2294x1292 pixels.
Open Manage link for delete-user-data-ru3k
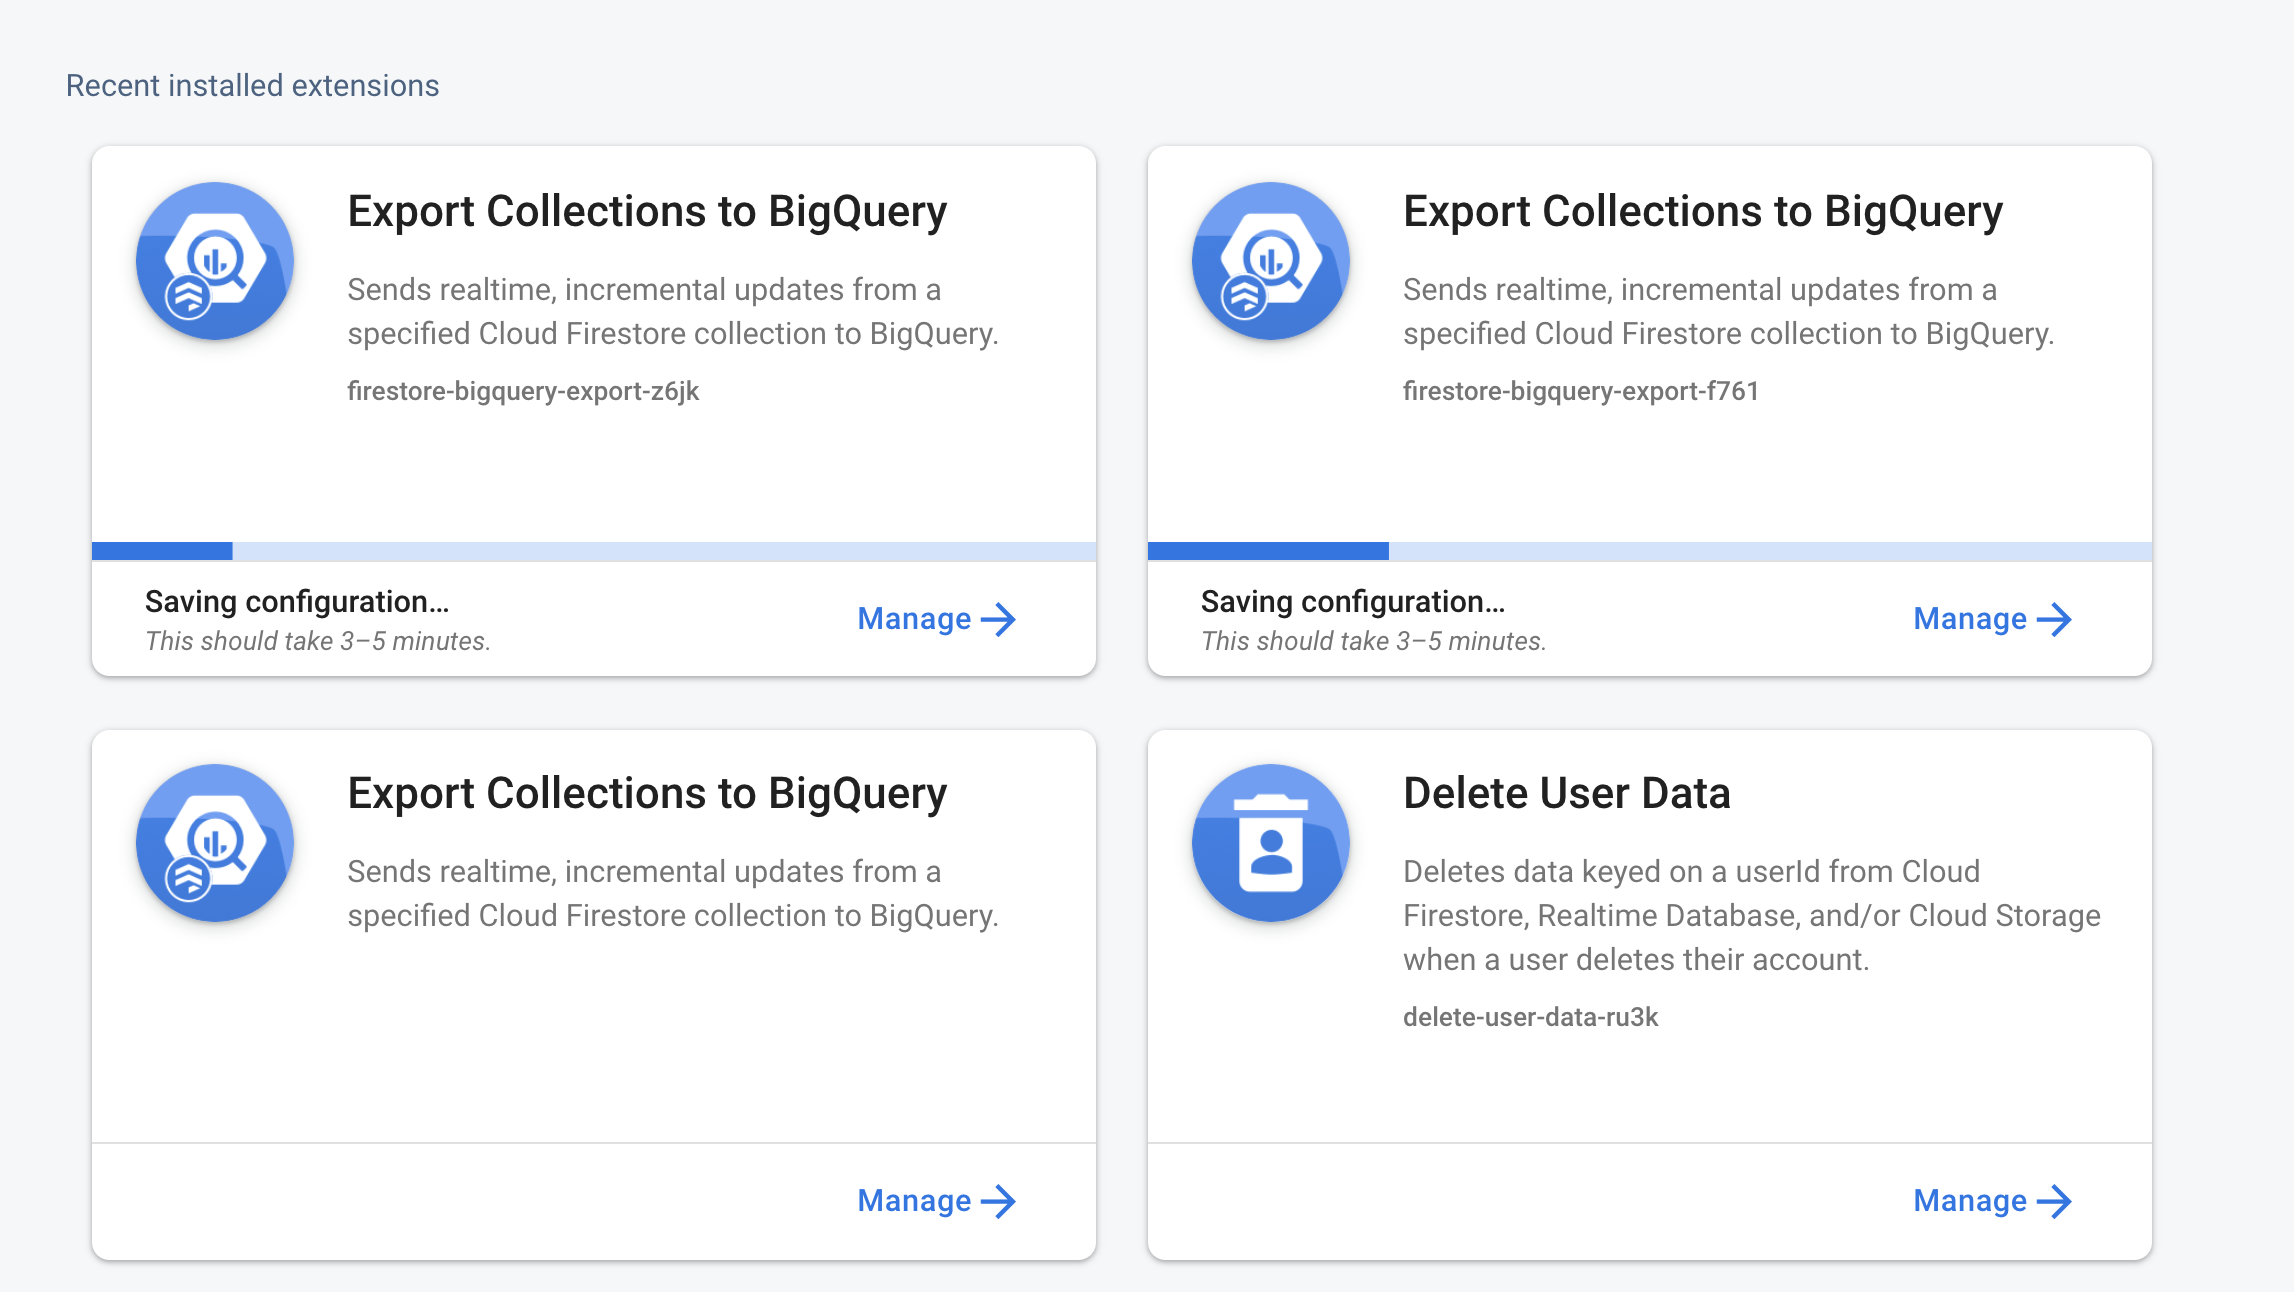coord(1993,1201)
